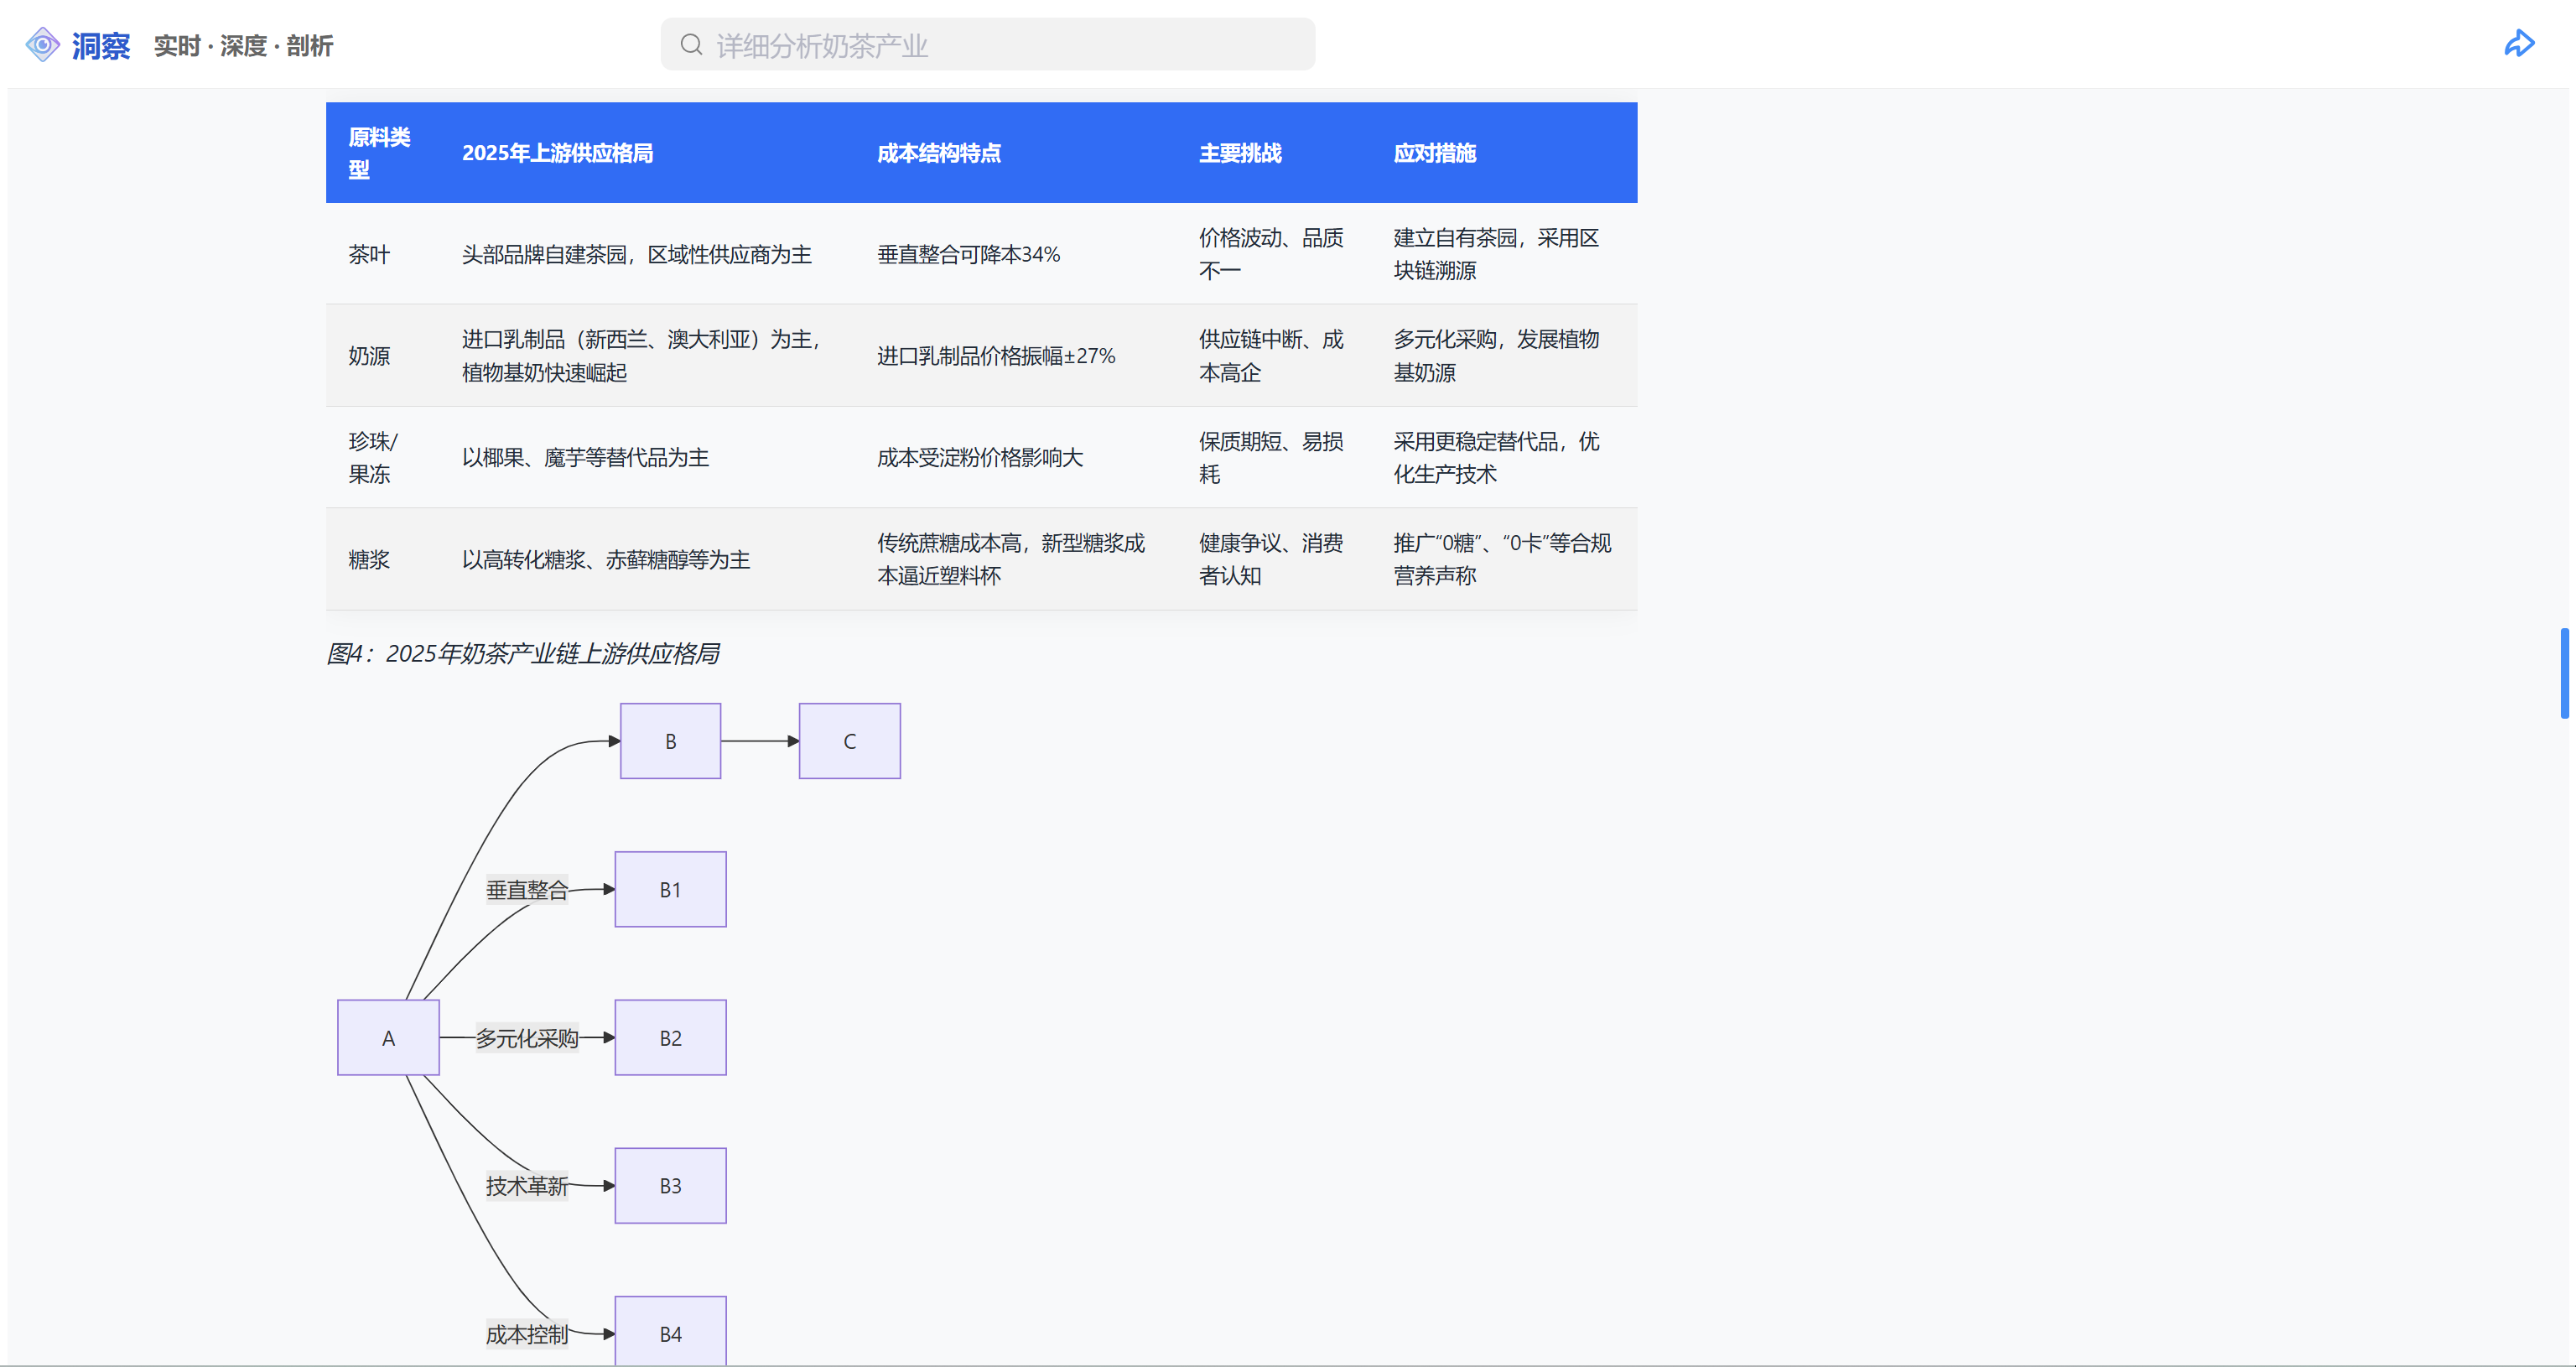Click the share arrow icon
The height and width of the screenshot is (1367, 2576).
(x=2518, y=44)
